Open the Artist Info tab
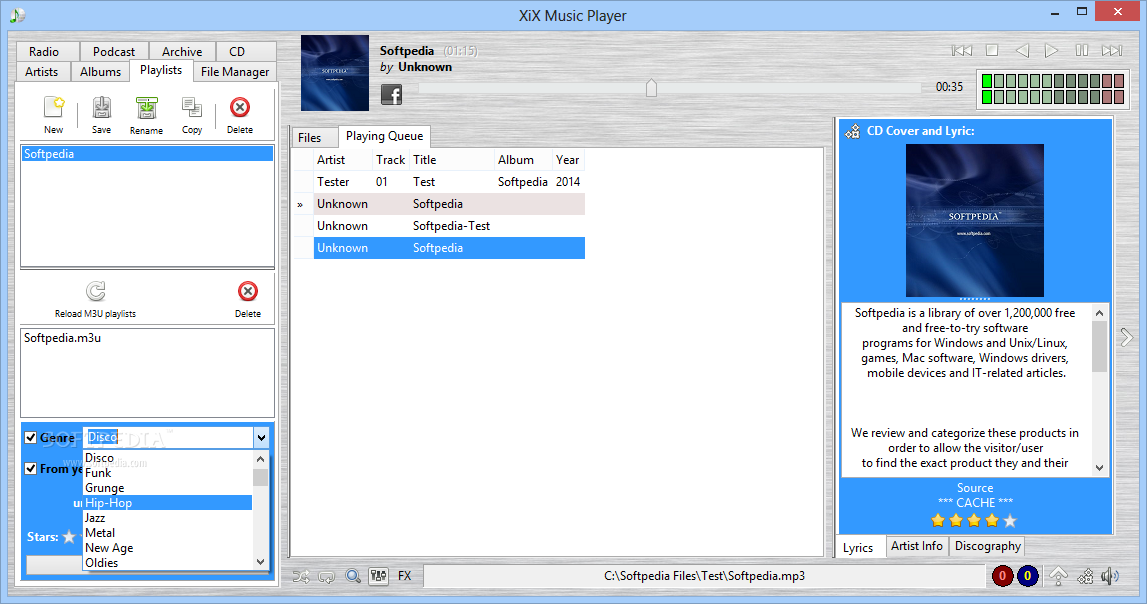The width and height of the screenshot is (1147, 604). coord(917,546)
